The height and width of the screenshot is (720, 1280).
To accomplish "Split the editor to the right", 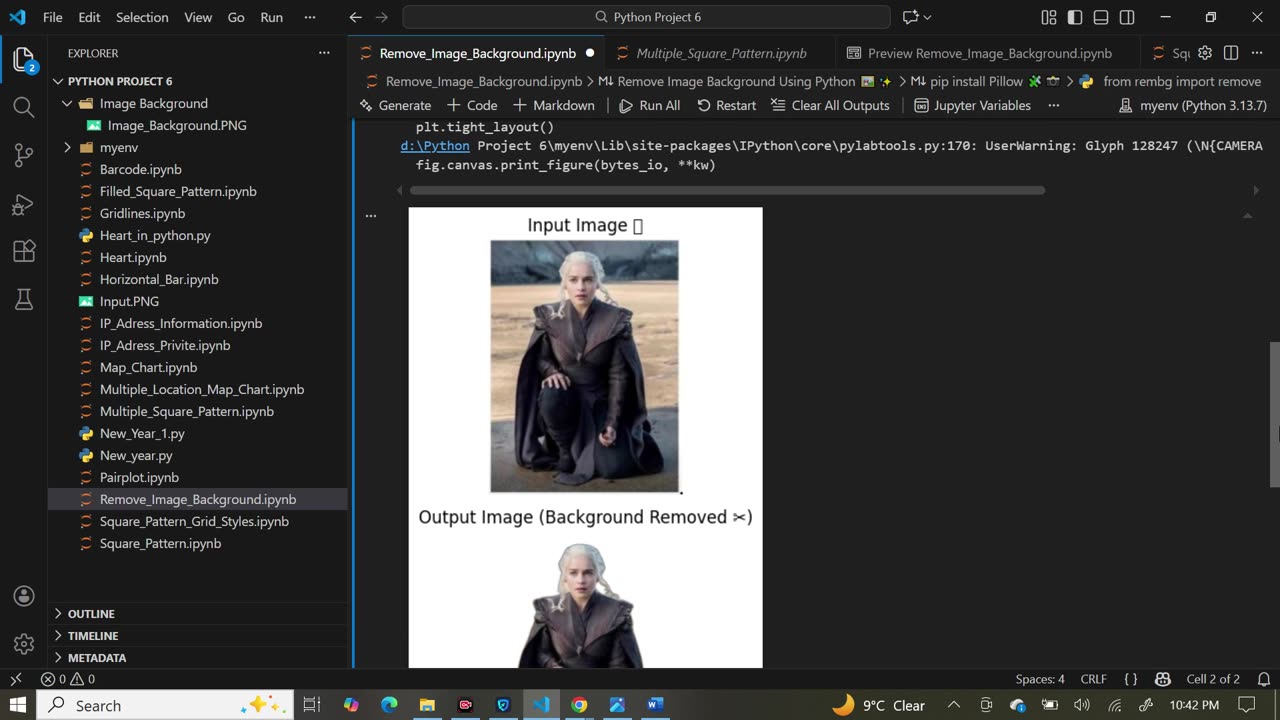I will point(1231,53).
